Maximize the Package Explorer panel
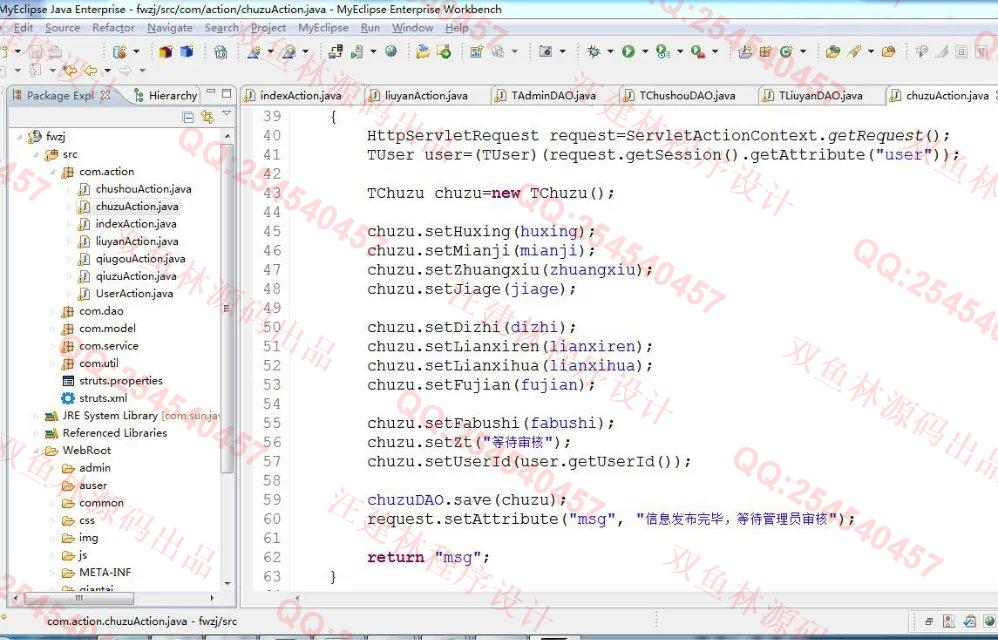 pos(226,93)
